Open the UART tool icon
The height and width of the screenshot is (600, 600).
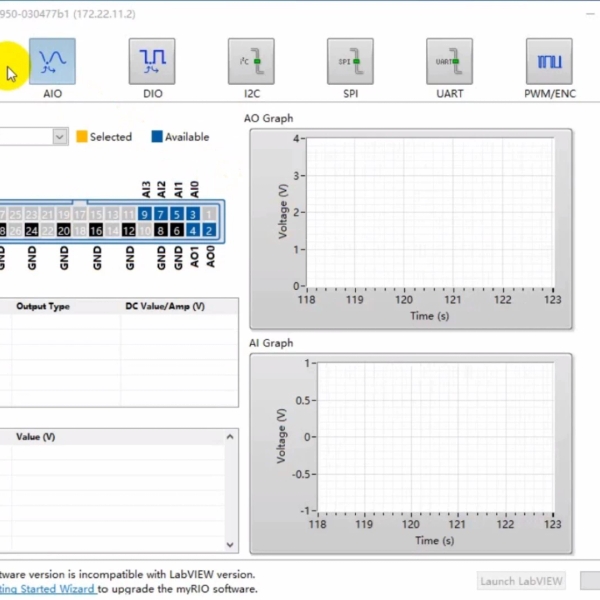point(450,61)
